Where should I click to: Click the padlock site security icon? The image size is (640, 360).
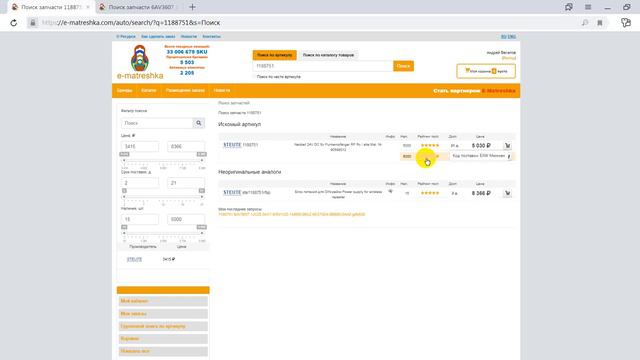point(33,23)
